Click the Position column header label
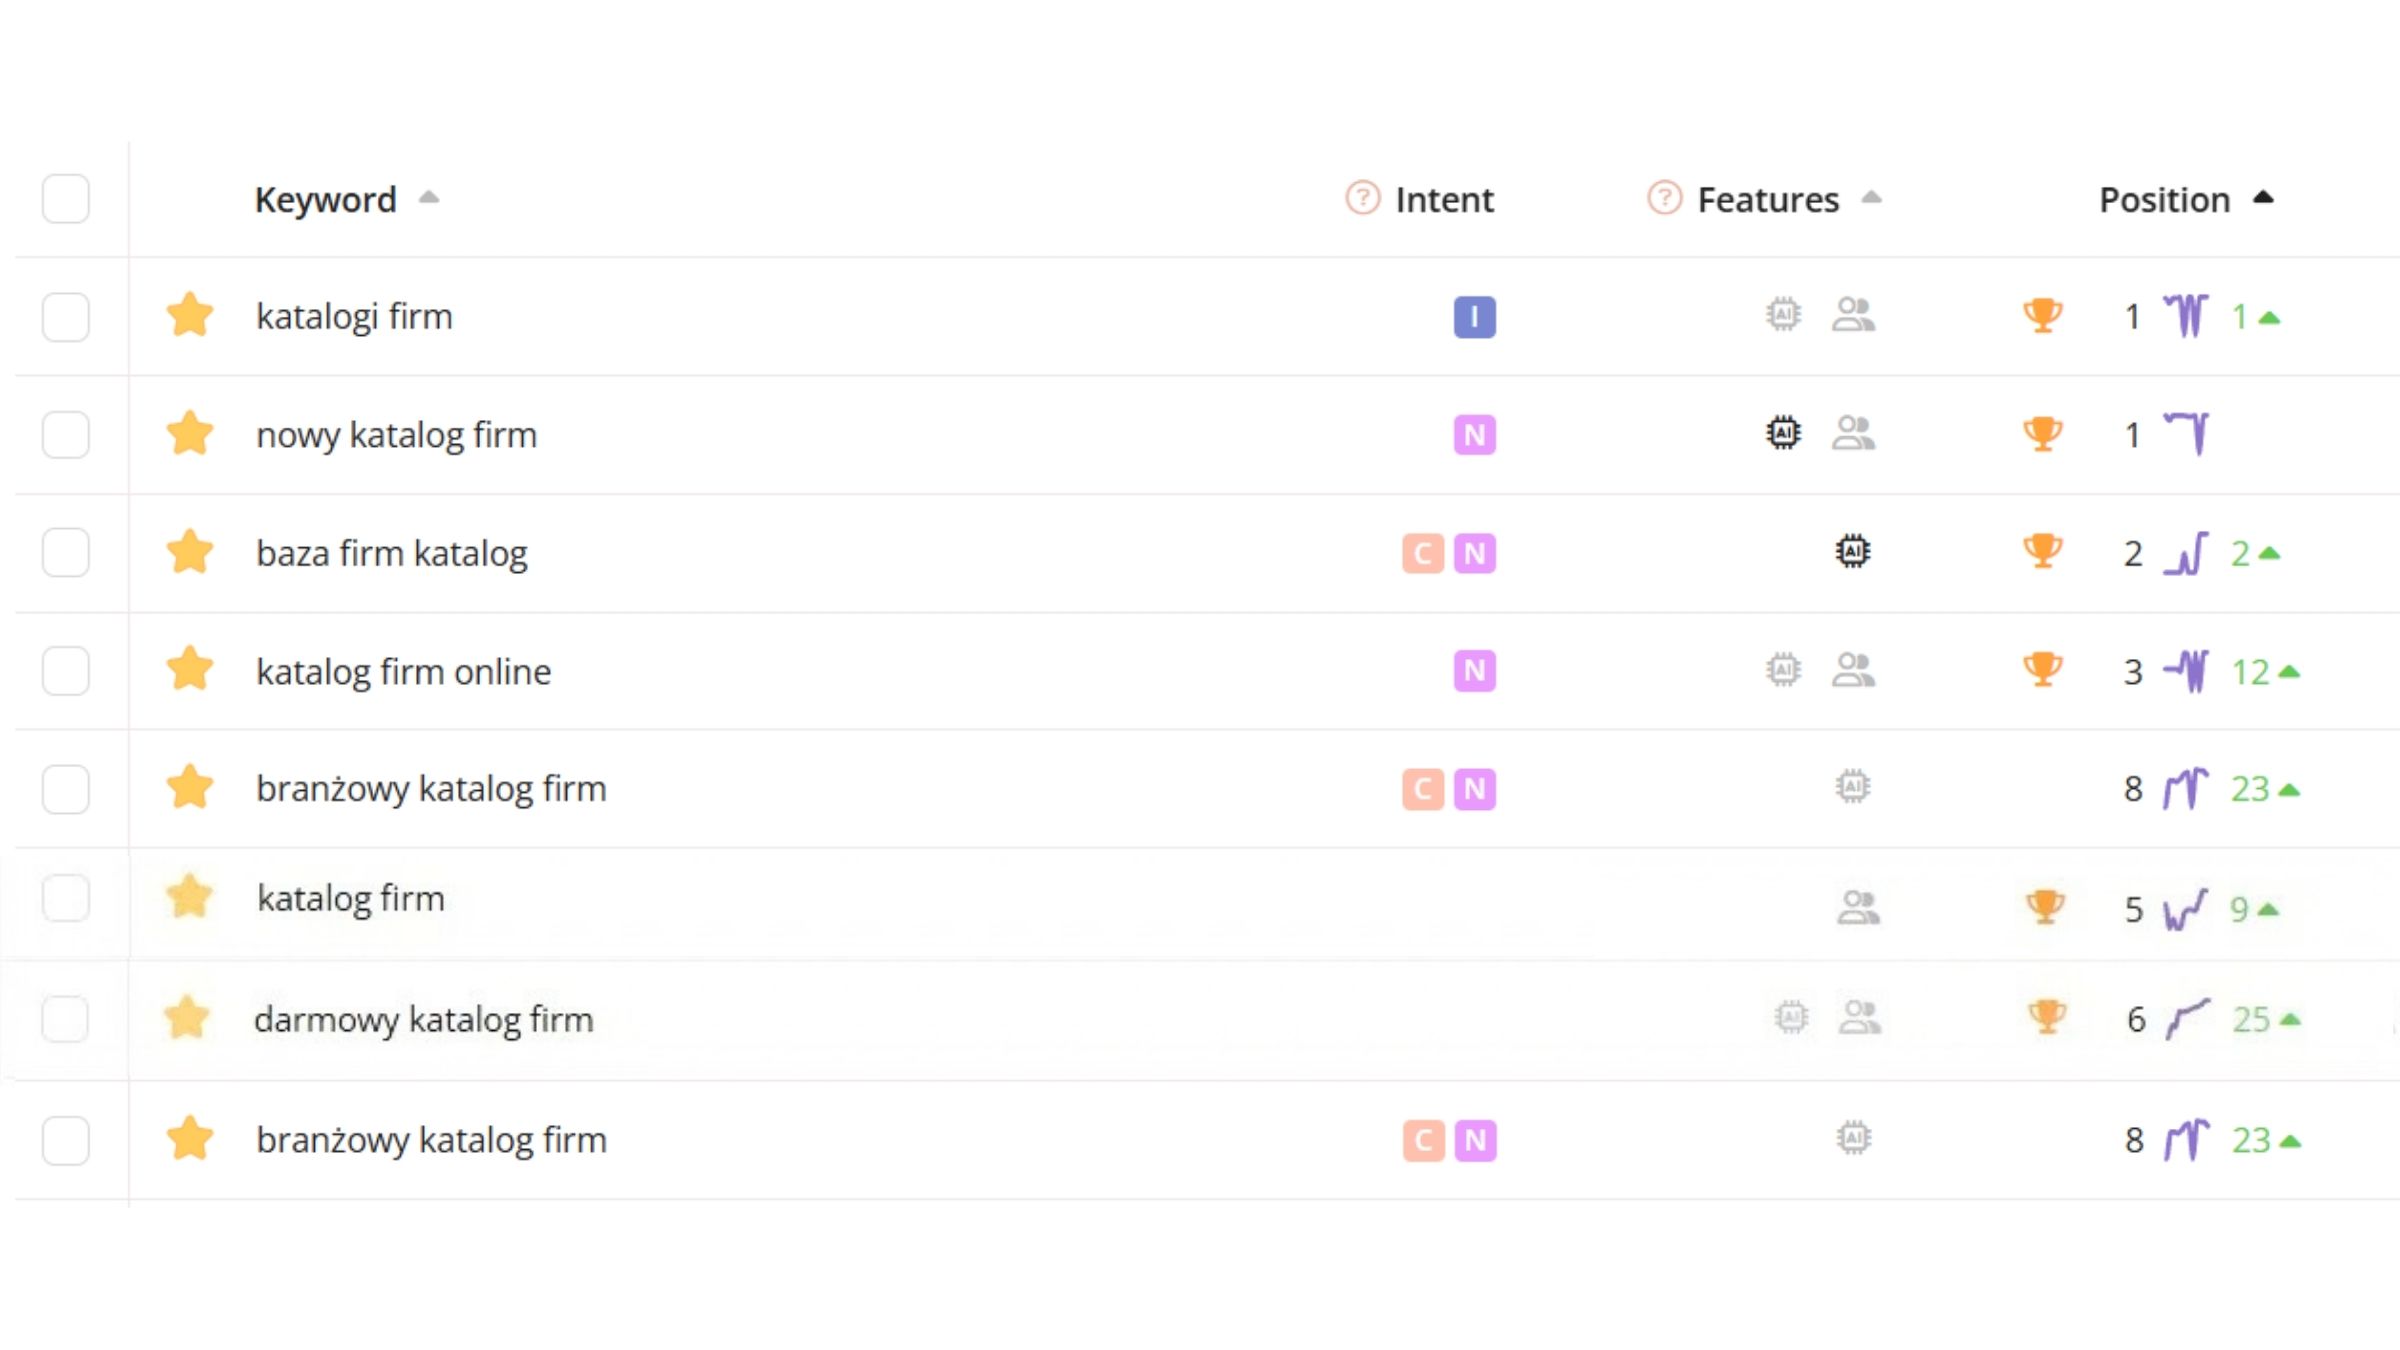 (x=2164, y=199)
